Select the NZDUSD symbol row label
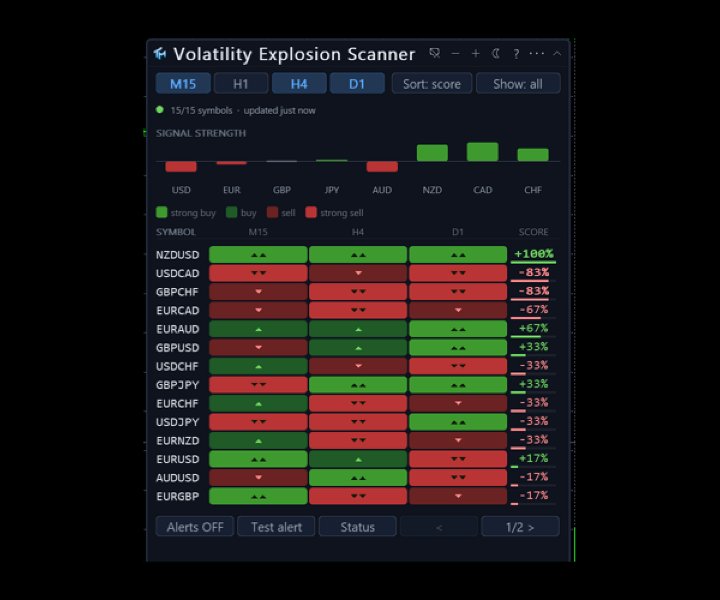The image size is (720, 600). 178,255
